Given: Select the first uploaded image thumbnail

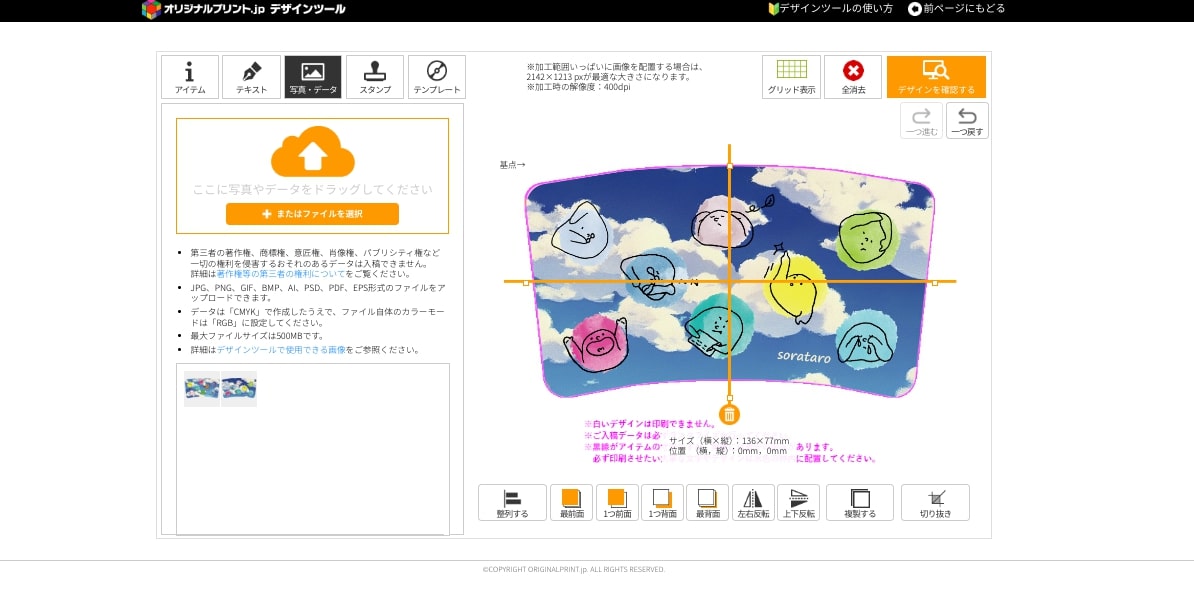Looking at the screenshot, I should (x=202, y=389).
